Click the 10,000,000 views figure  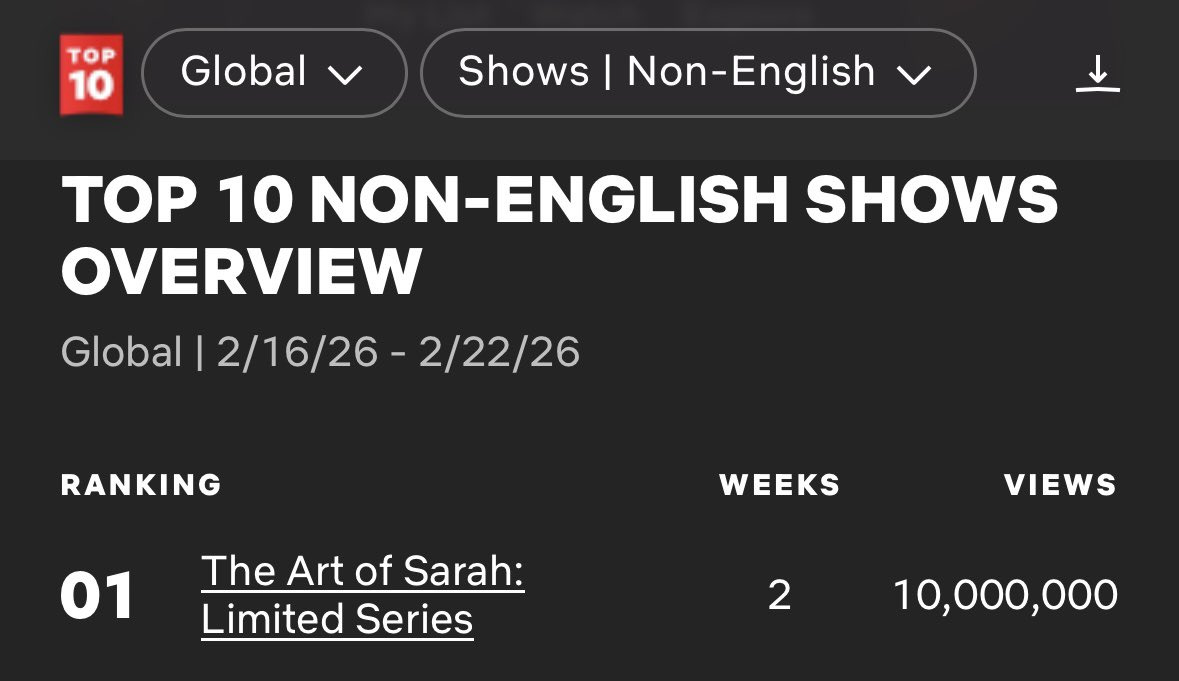[1004, 596]
